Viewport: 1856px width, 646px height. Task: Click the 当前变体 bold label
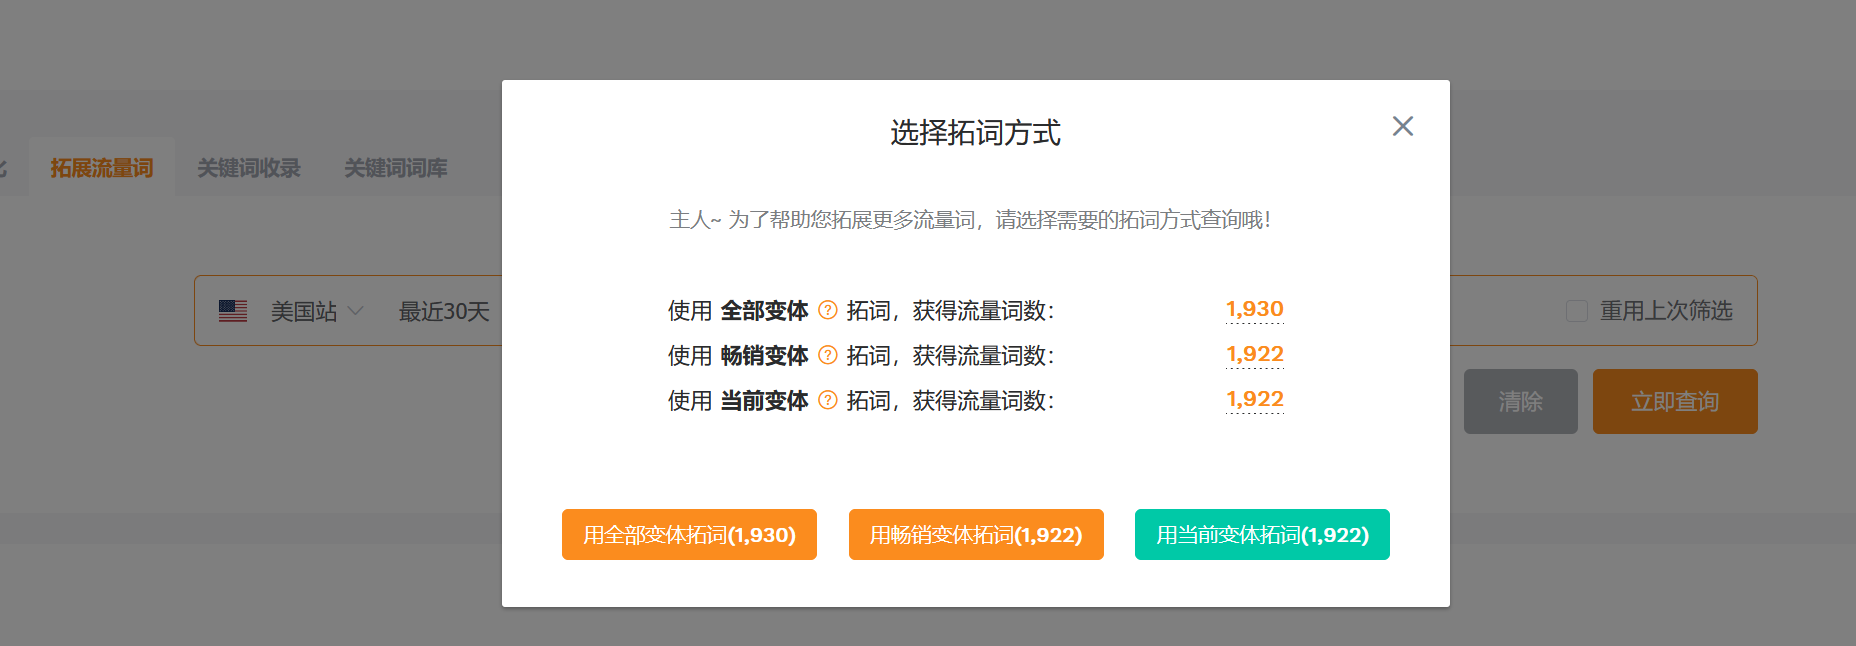click(x=765, y=400)
